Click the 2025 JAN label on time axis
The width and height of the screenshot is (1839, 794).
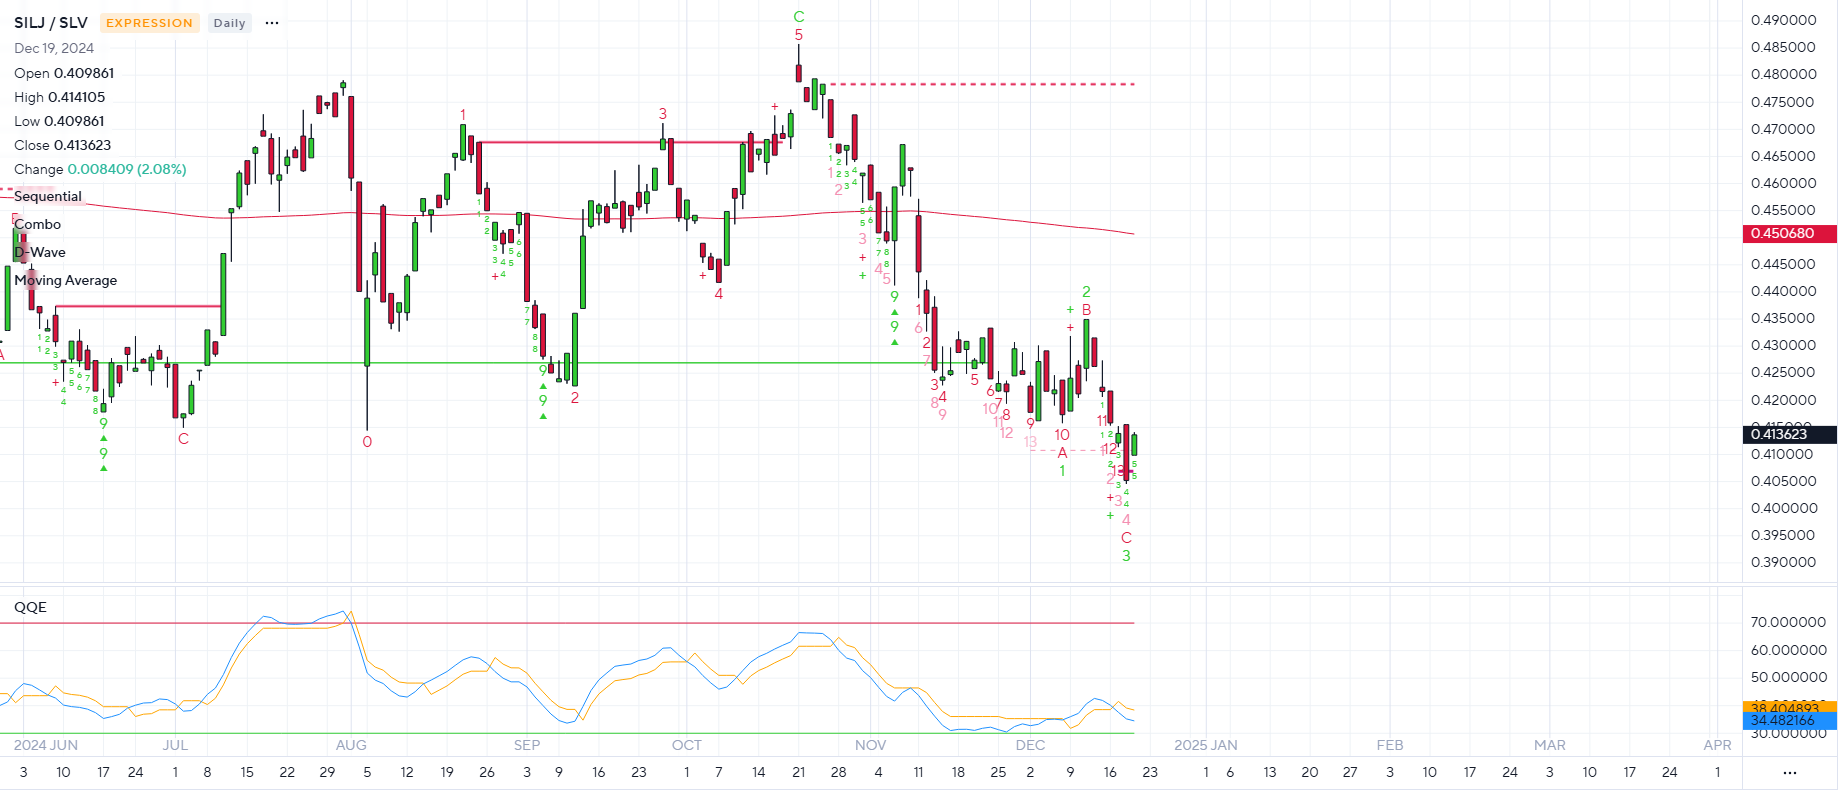pos(1205,746)
